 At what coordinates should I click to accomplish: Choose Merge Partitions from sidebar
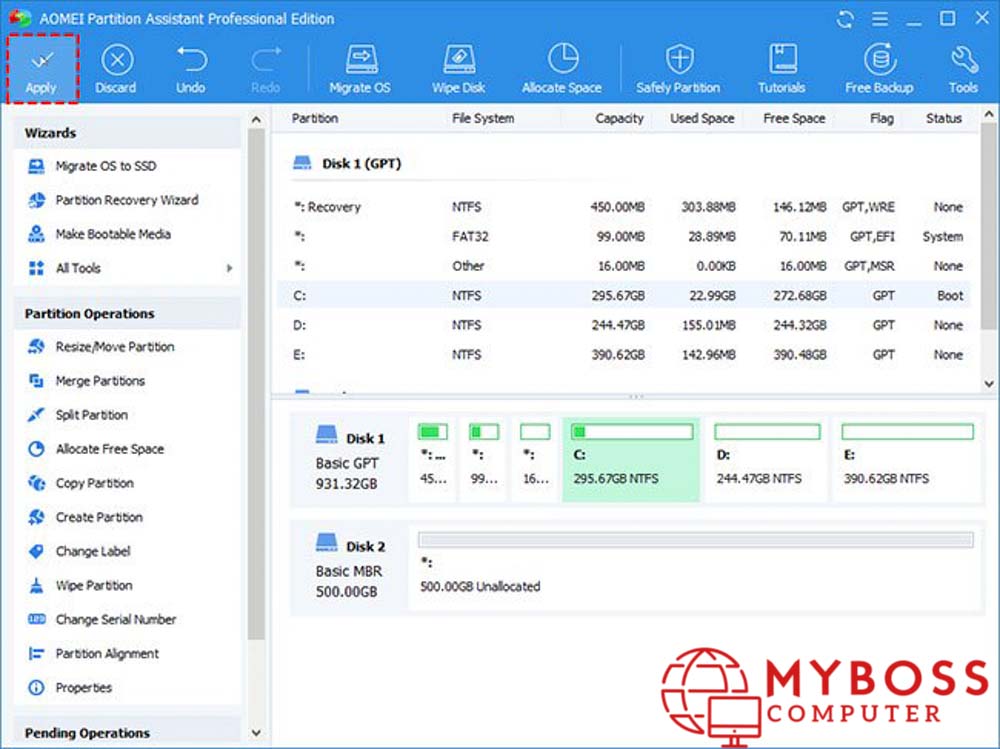[100, 381]
